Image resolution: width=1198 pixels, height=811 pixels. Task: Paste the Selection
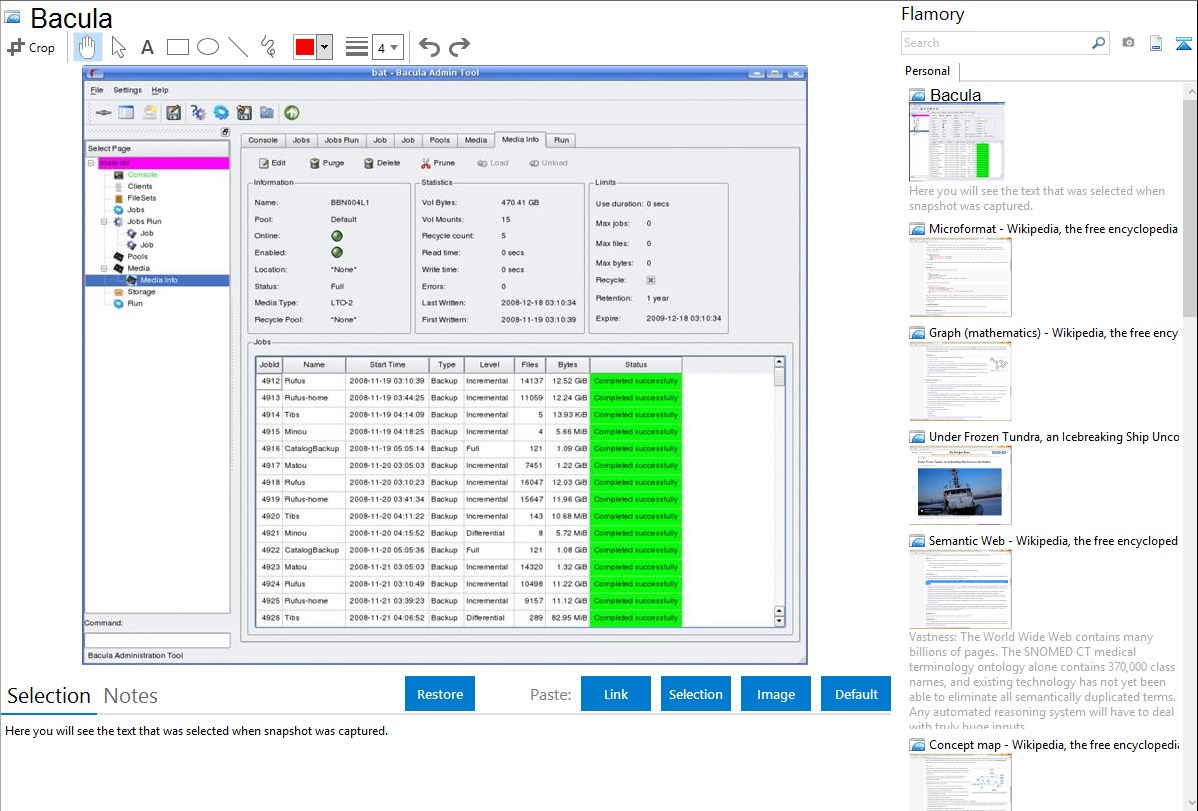tap(695, 694)
